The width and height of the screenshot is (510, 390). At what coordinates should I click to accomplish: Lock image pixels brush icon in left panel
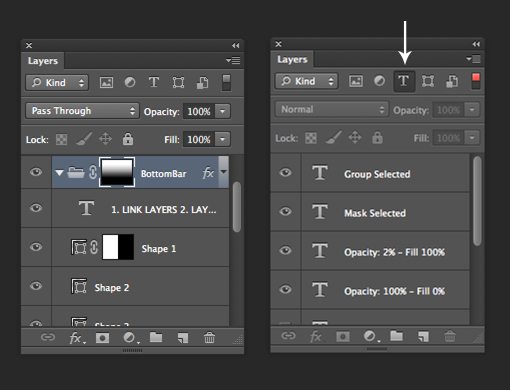coord(84,139)
